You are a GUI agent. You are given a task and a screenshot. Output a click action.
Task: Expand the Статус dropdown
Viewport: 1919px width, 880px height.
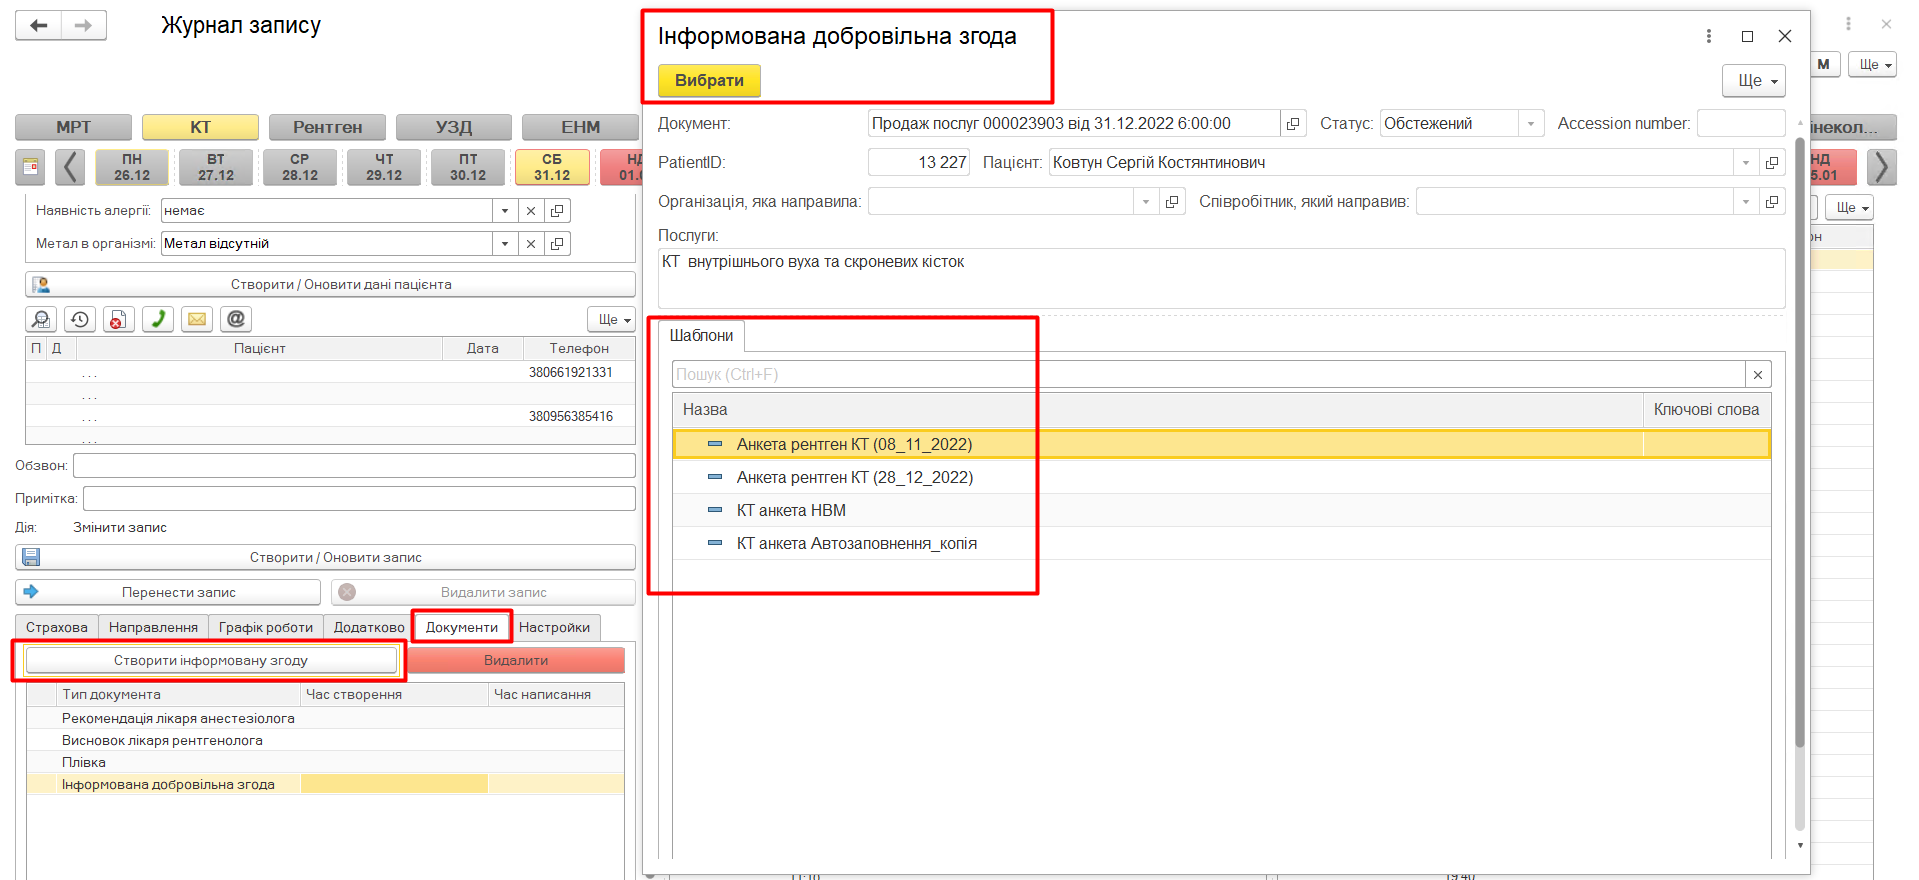click(1530, 124)
